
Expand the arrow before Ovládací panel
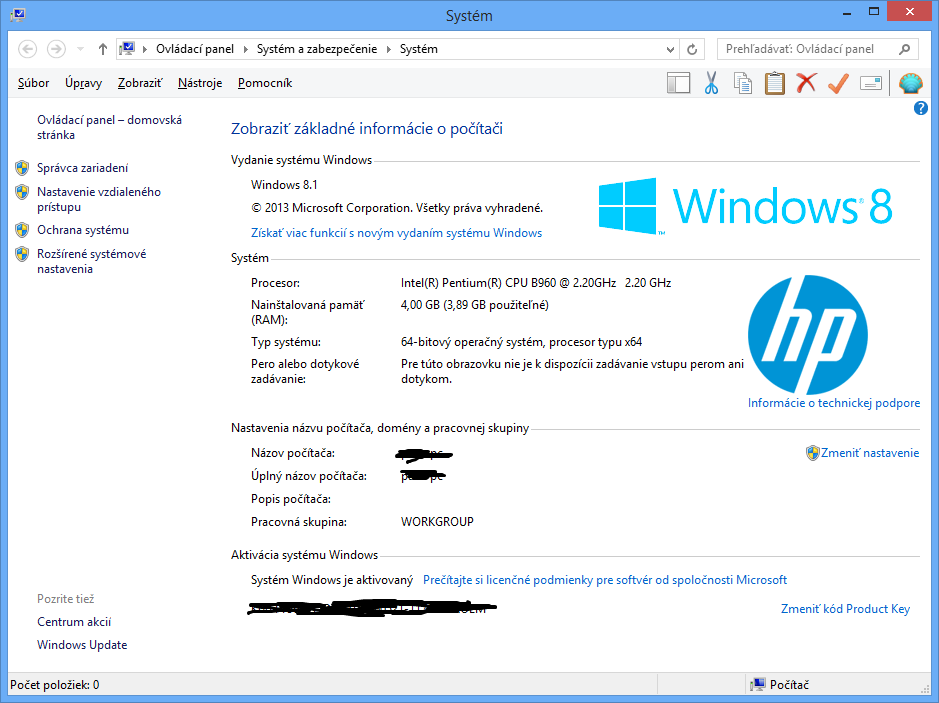click(x=144, y=49)
